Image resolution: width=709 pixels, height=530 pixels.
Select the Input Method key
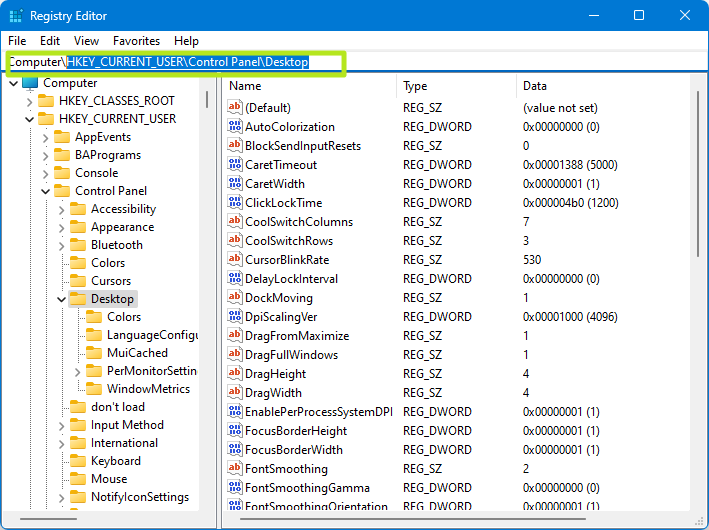tap(127, 425)
